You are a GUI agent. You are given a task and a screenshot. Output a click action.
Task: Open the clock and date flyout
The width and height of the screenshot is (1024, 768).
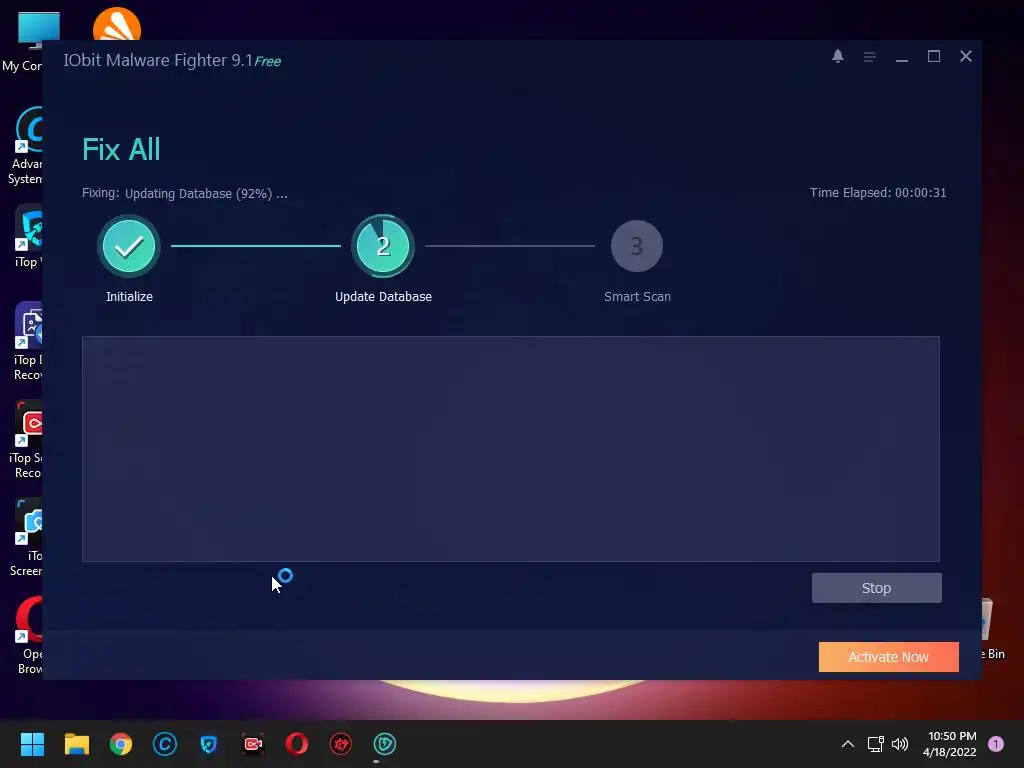(950, 744)
